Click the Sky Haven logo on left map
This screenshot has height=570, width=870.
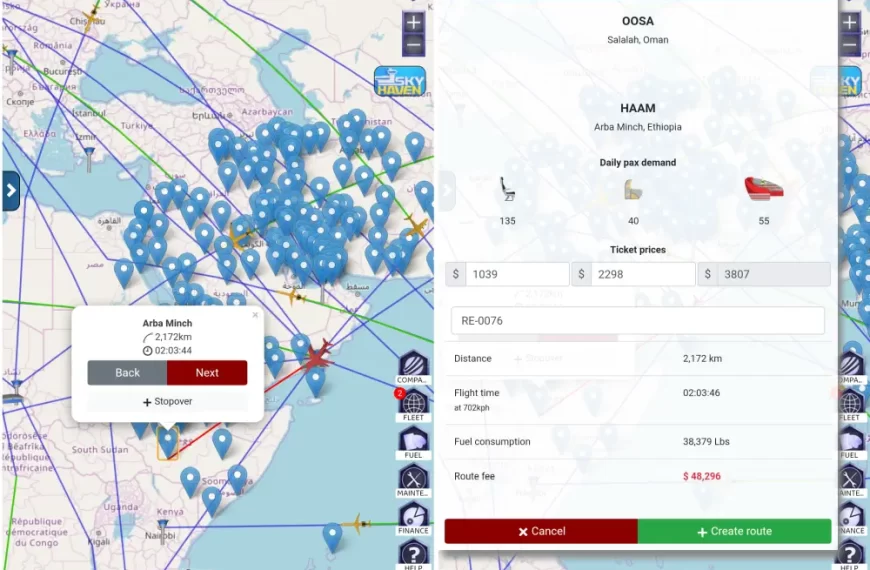[399, 81]
